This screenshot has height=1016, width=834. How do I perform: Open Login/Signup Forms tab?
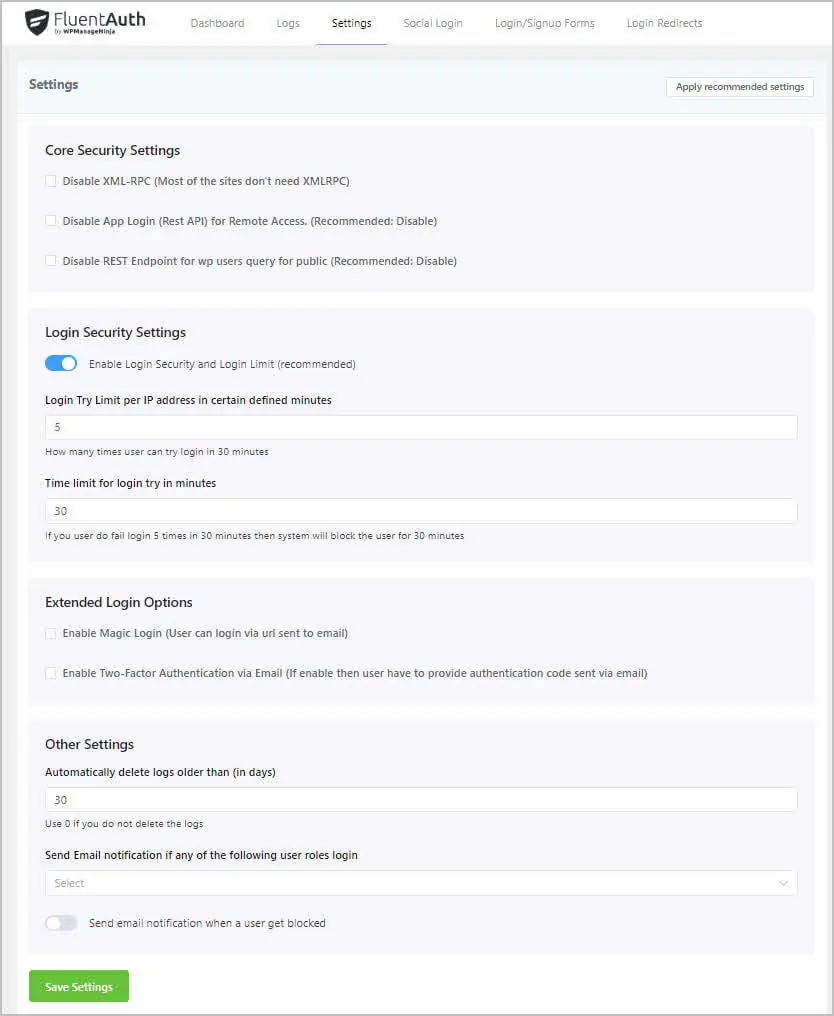(545, 23)
